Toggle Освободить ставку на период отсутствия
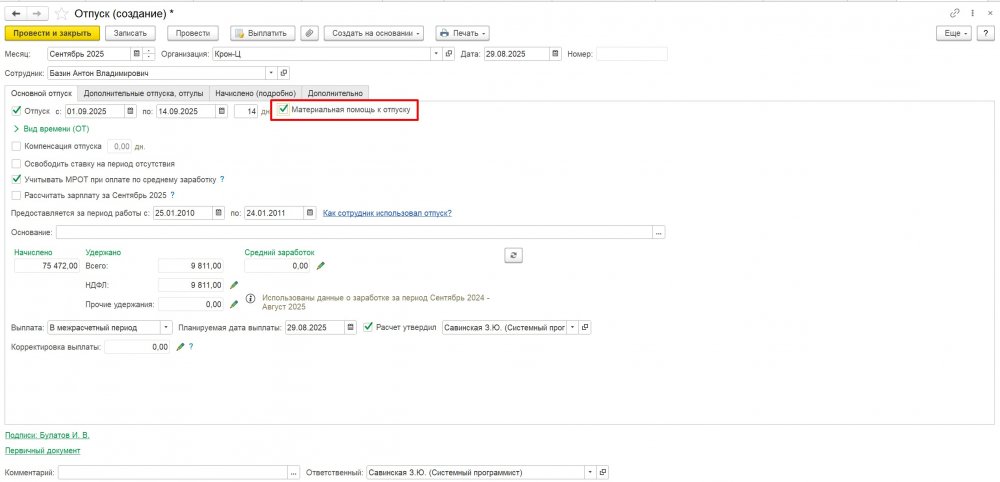The image size is (1000, 482). pyautogui.click(x=16, y=163)
